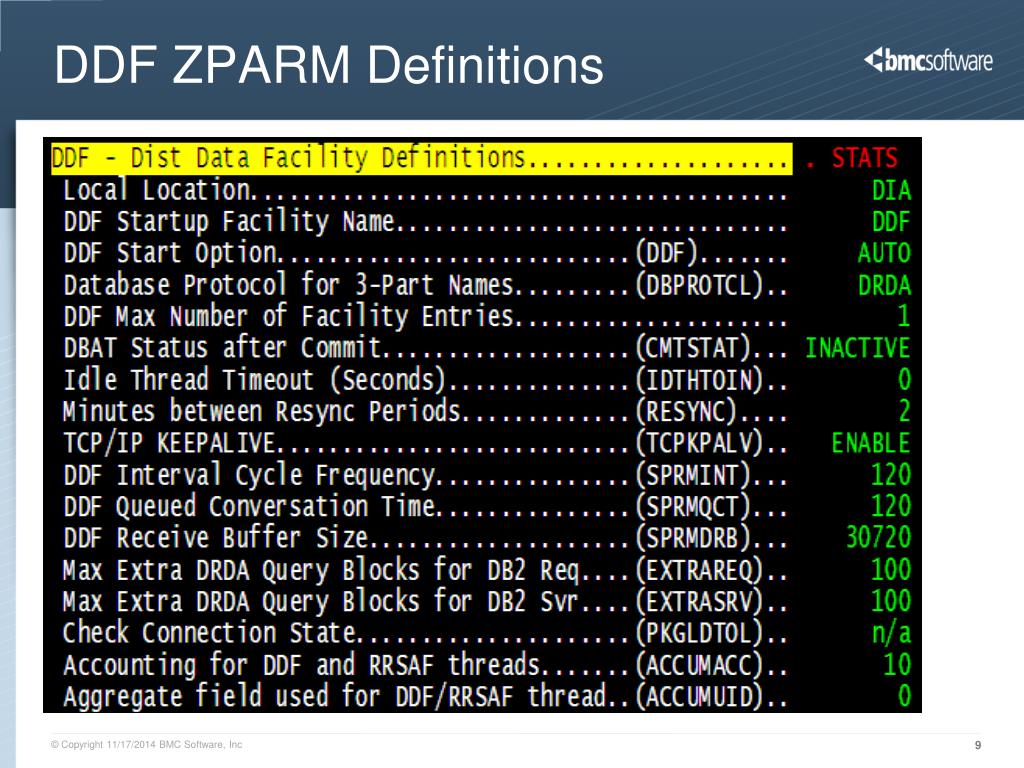Click the 30720 buffer size value
This screenshot has height=768, width=1024.
(878, 537)
